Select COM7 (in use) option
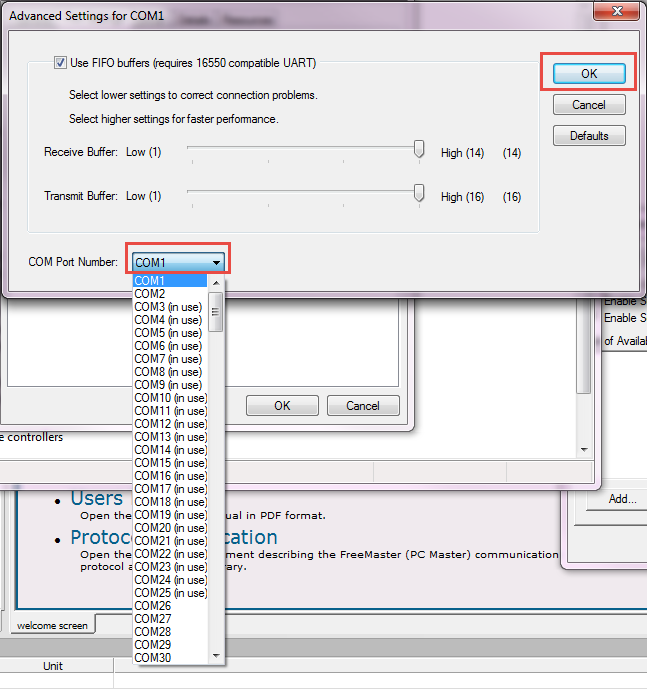Screen dimensions: 647x695 click(x=170, y=359)
